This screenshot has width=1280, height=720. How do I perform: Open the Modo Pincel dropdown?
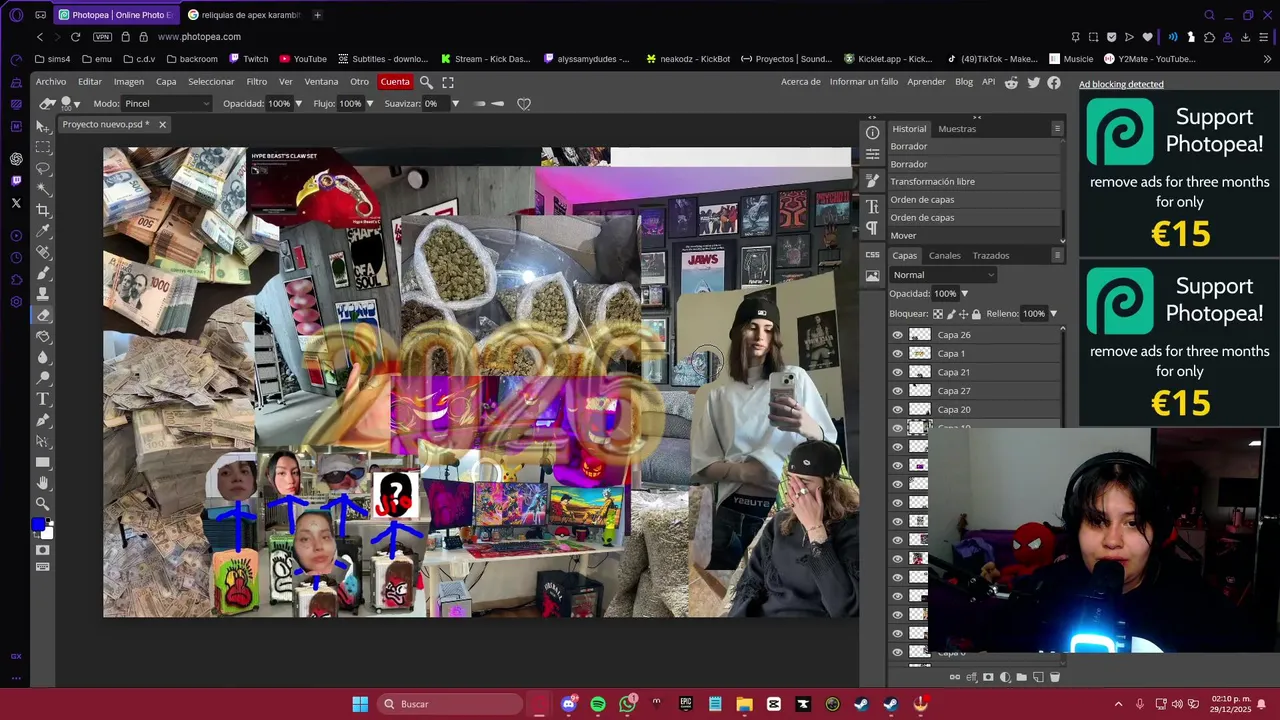point(167,104)
